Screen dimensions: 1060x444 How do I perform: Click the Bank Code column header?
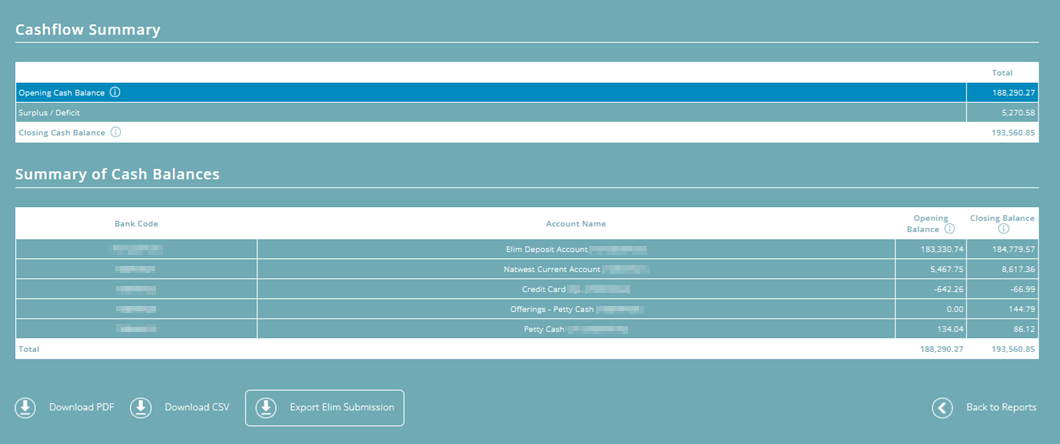coord(137,224)
